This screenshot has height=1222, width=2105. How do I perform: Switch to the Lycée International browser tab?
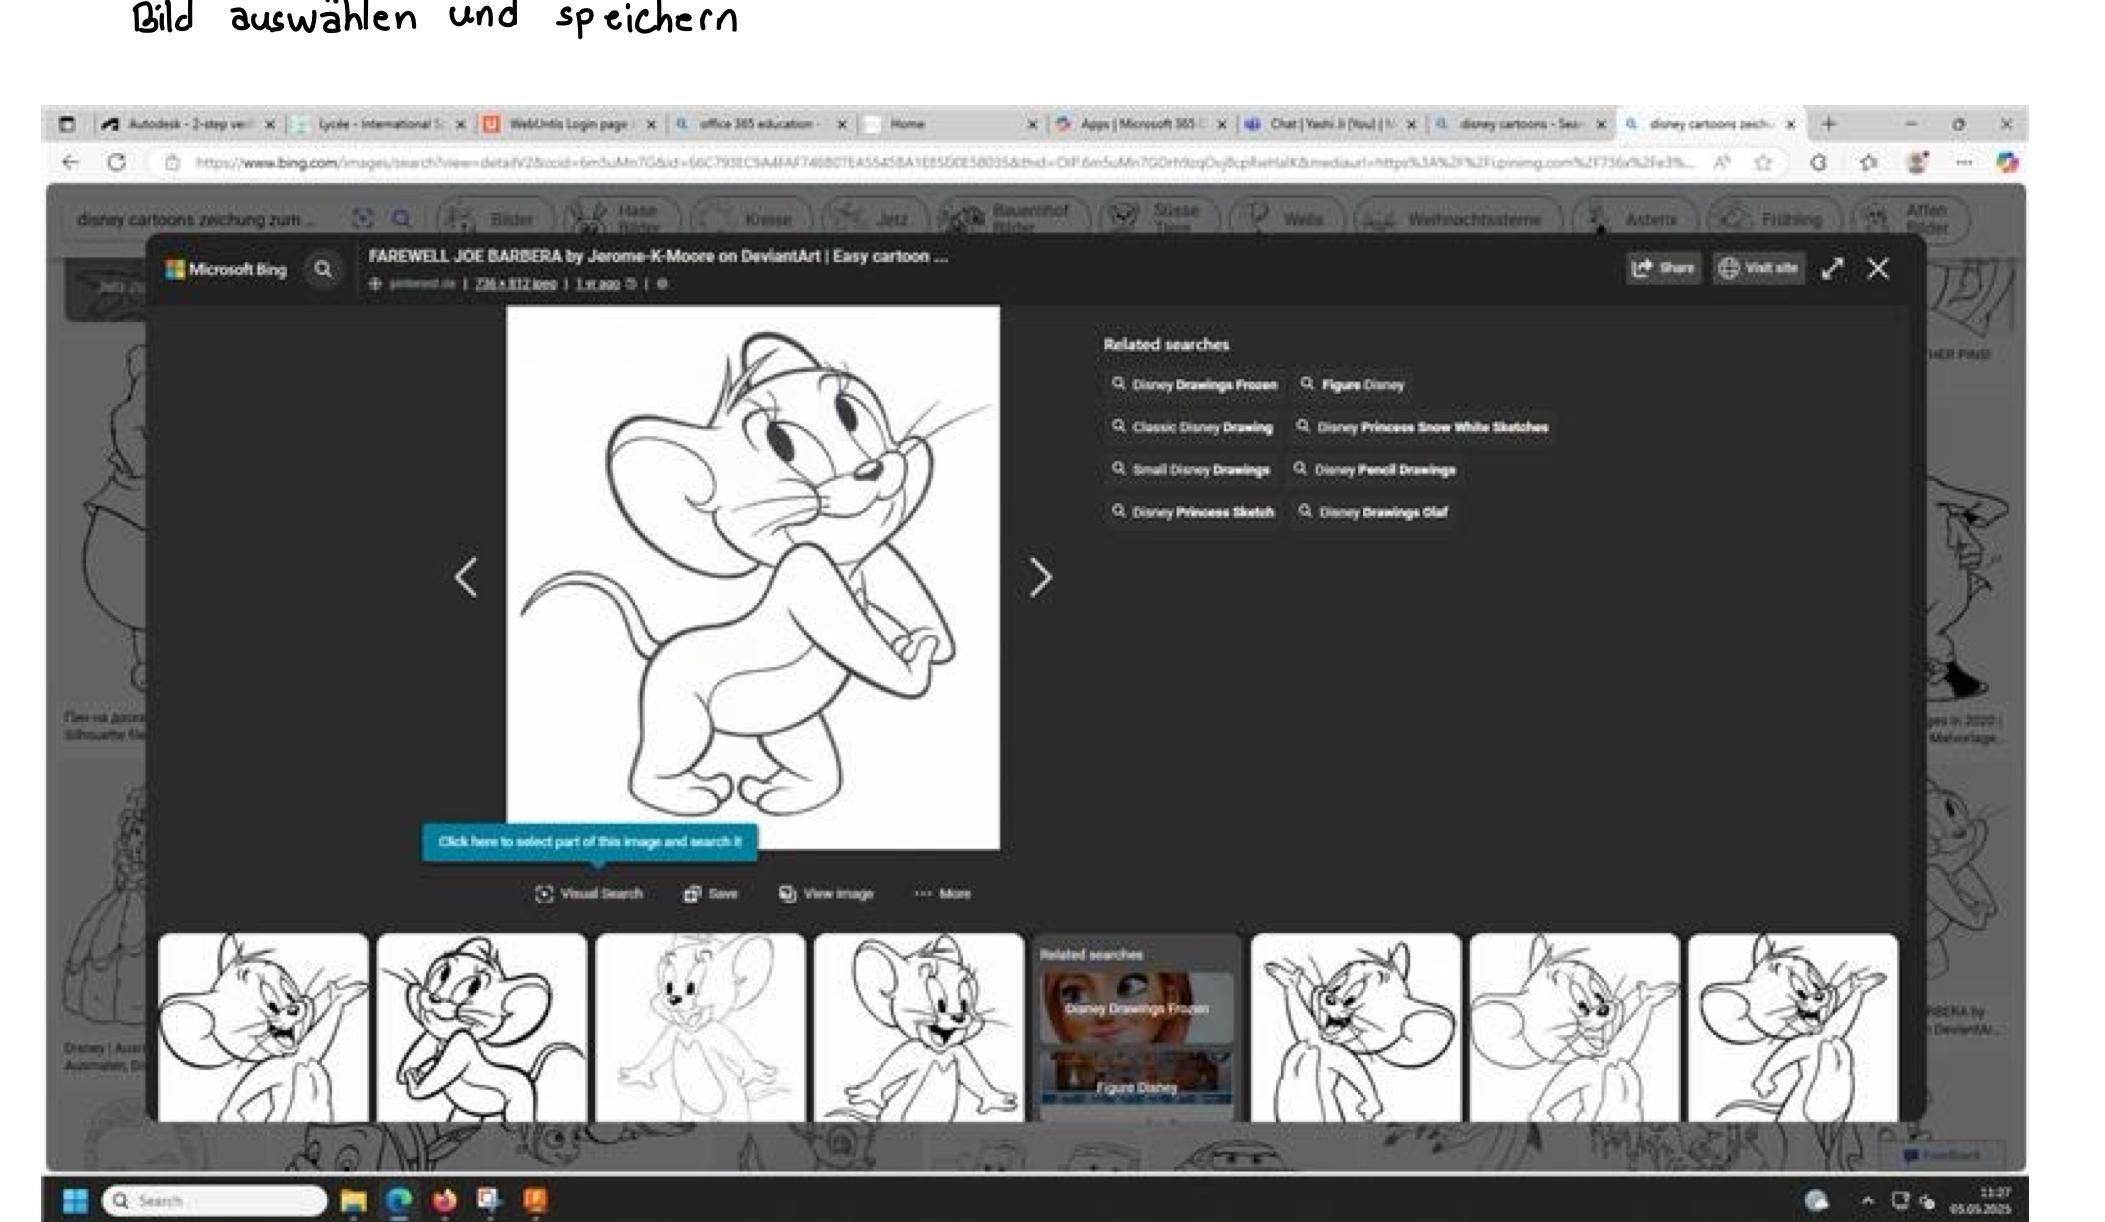[378, 124]
